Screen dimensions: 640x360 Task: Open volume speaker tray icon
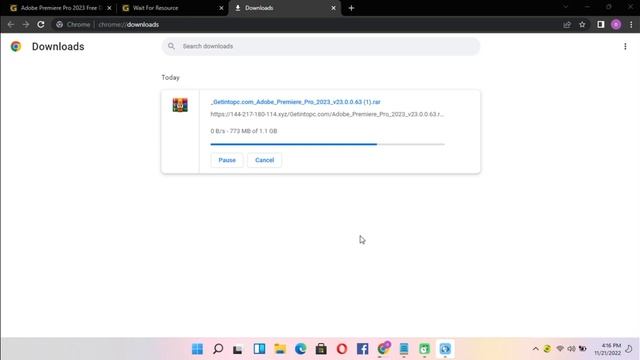tap(571, 349)
